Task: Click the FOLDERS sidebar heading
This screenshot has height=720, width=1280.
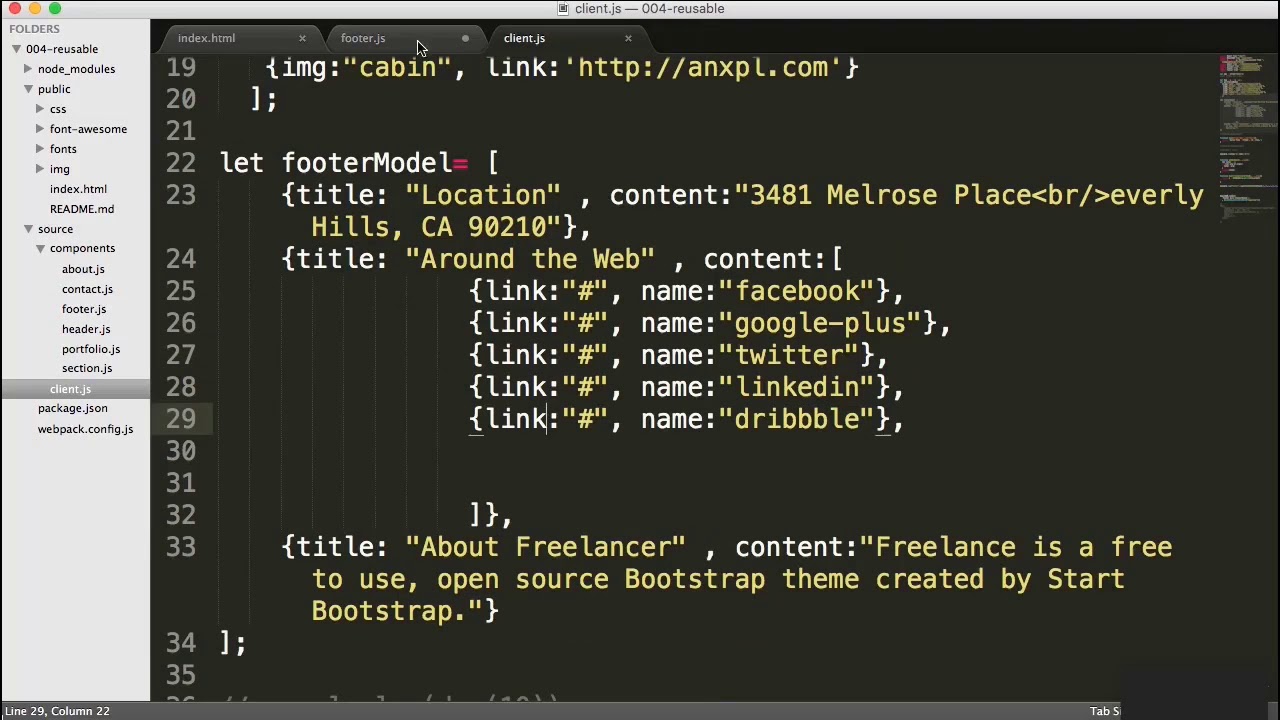Action: (x=34, y=29)
